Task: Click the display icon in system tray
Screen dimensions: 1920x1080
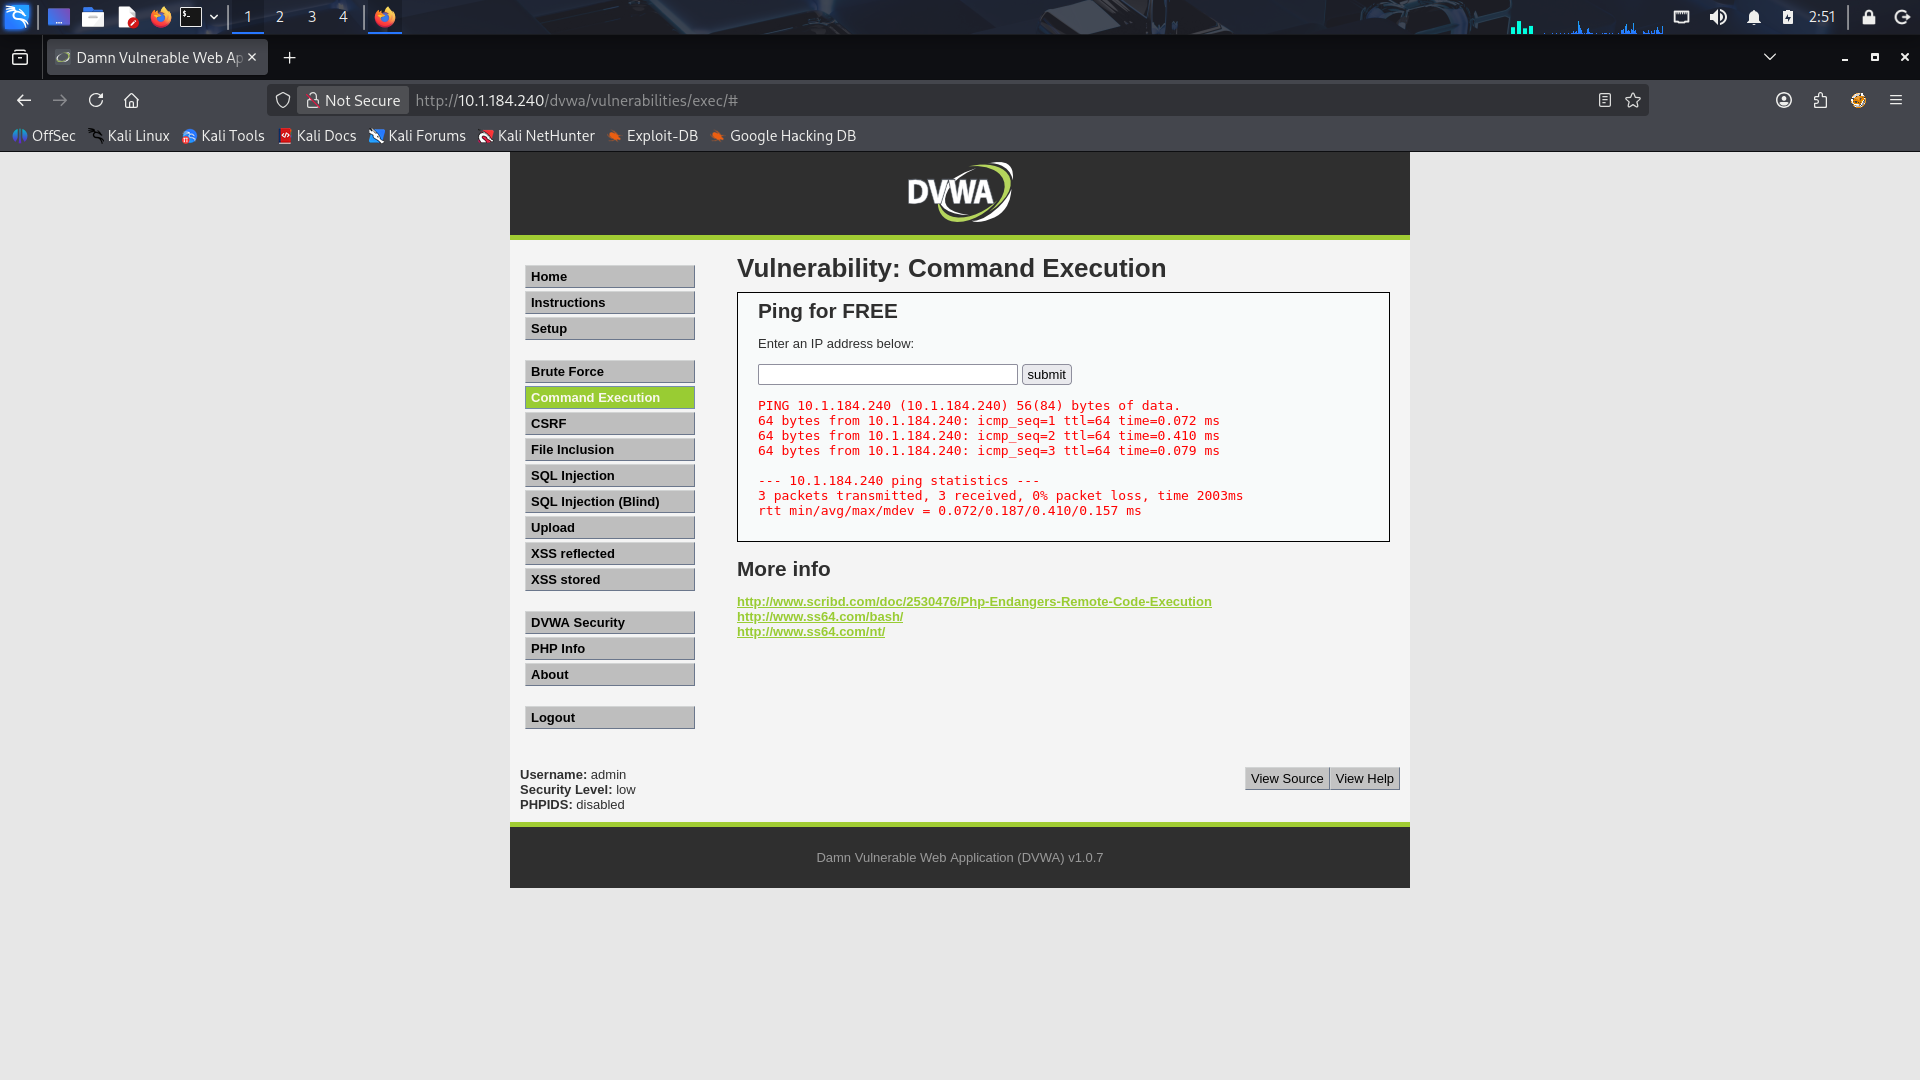Action: pyautogui.click(x=1682, y=17)
